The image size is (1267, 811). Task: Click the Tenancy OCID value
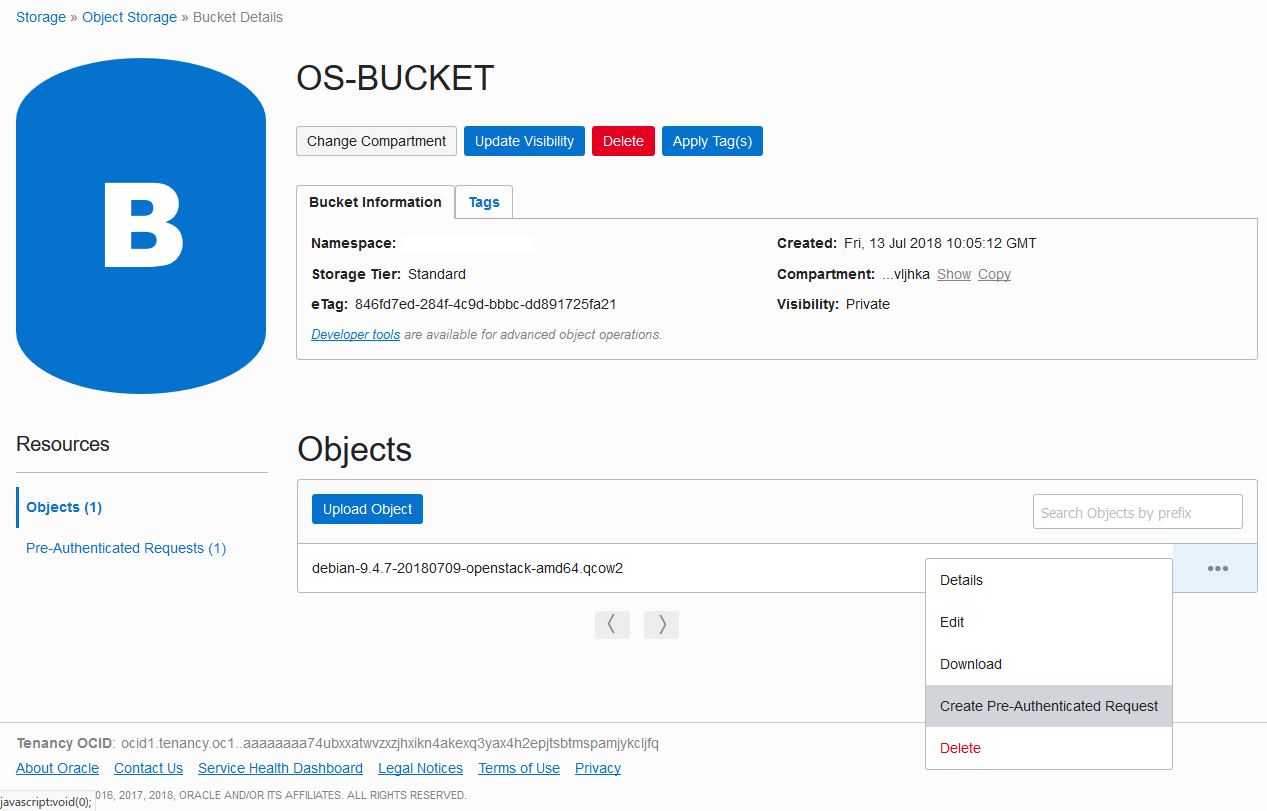[x=390, y=743]
